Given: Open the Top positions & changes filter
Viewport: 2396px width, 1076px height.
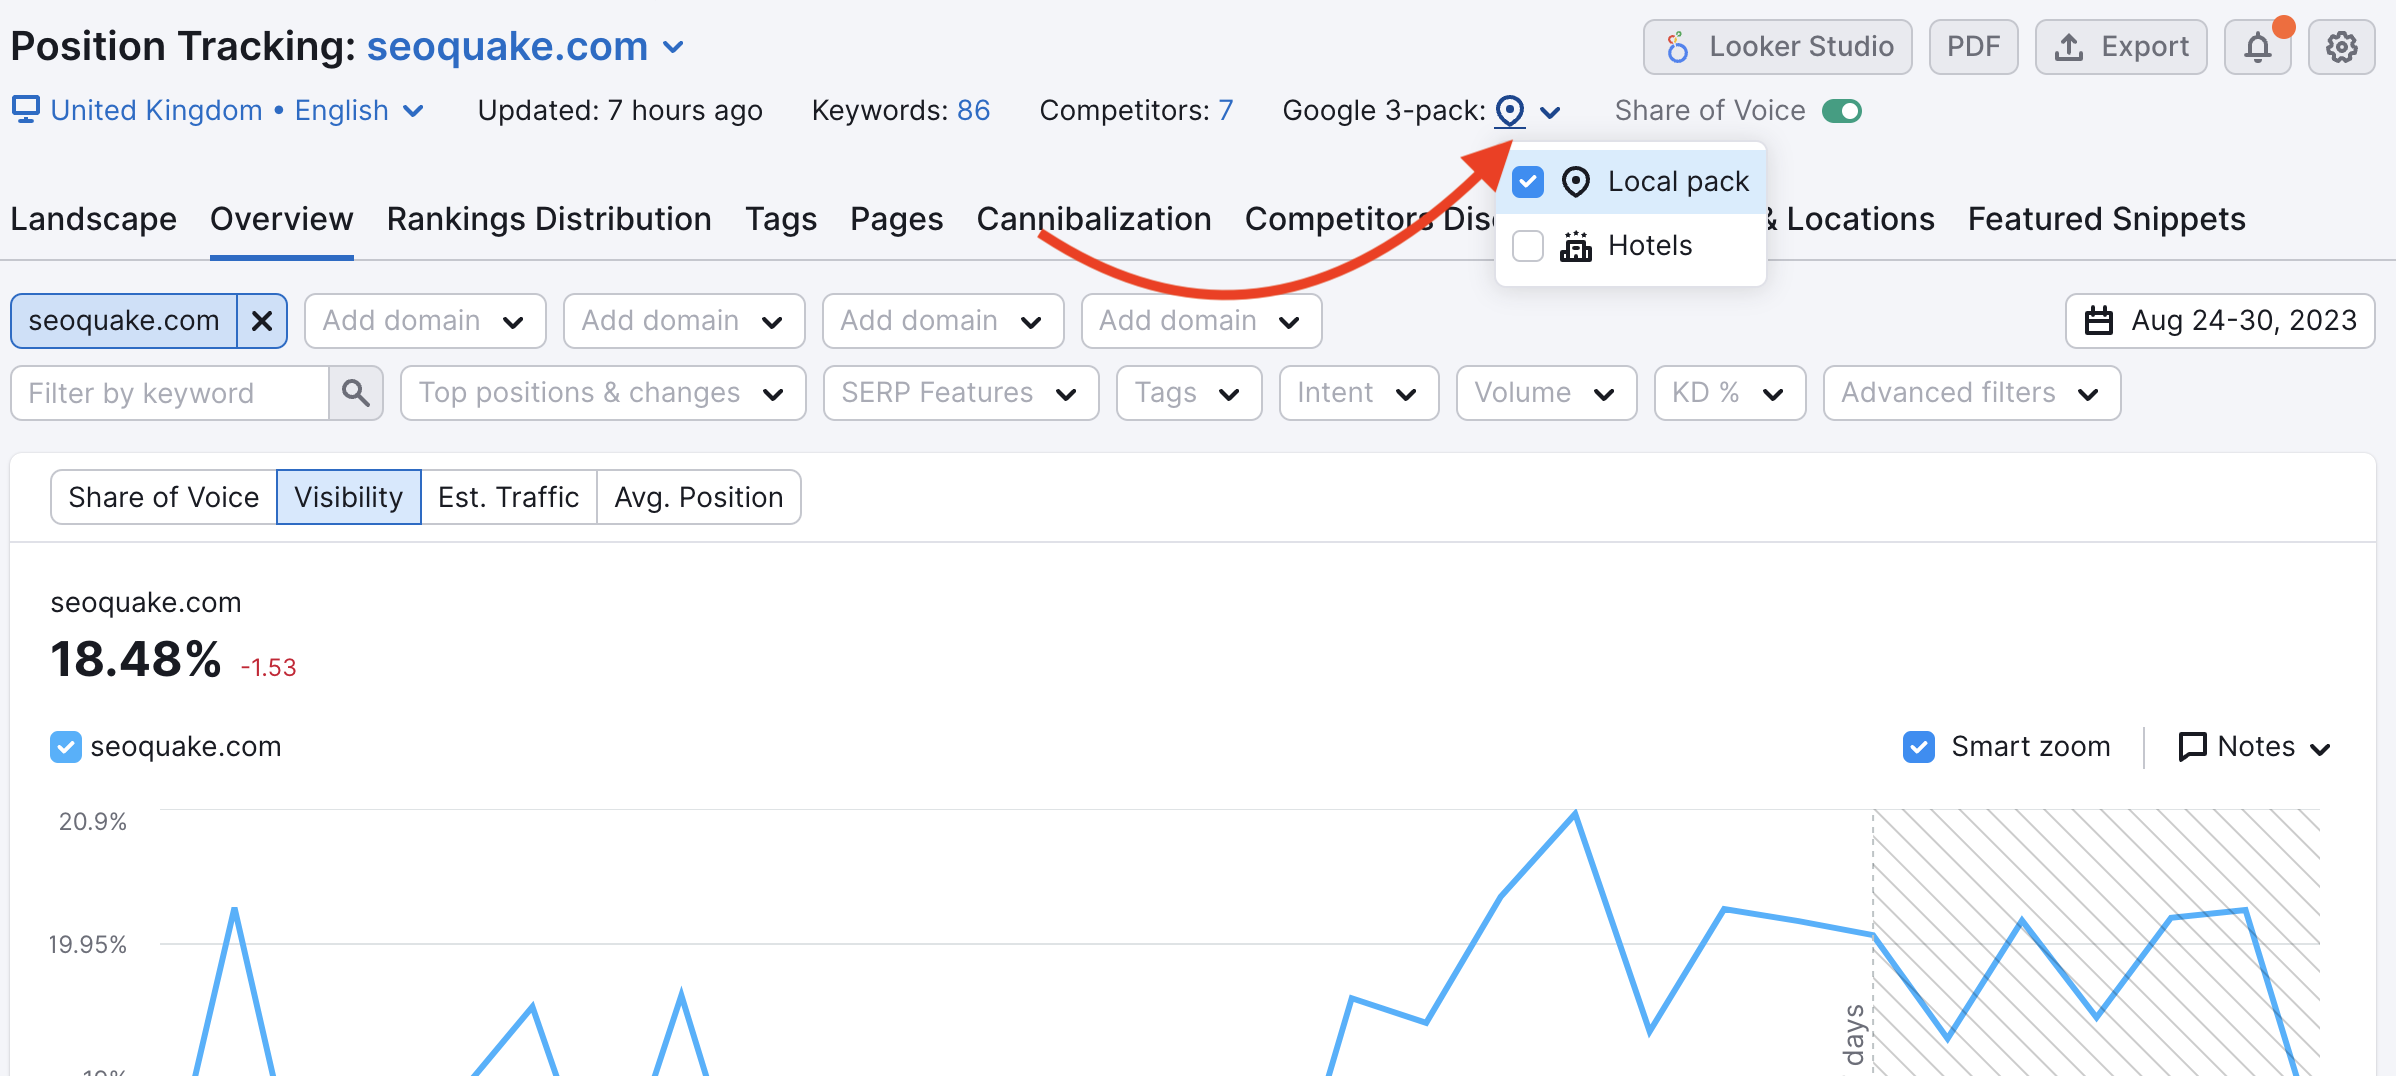Looking at the screenshot, I should point(603,393).
